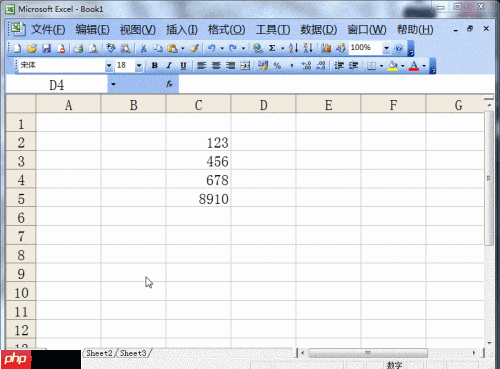The image size is (500, 369).
Task: Click the horizontal scrollbar thumb
Action: [368, 353]
